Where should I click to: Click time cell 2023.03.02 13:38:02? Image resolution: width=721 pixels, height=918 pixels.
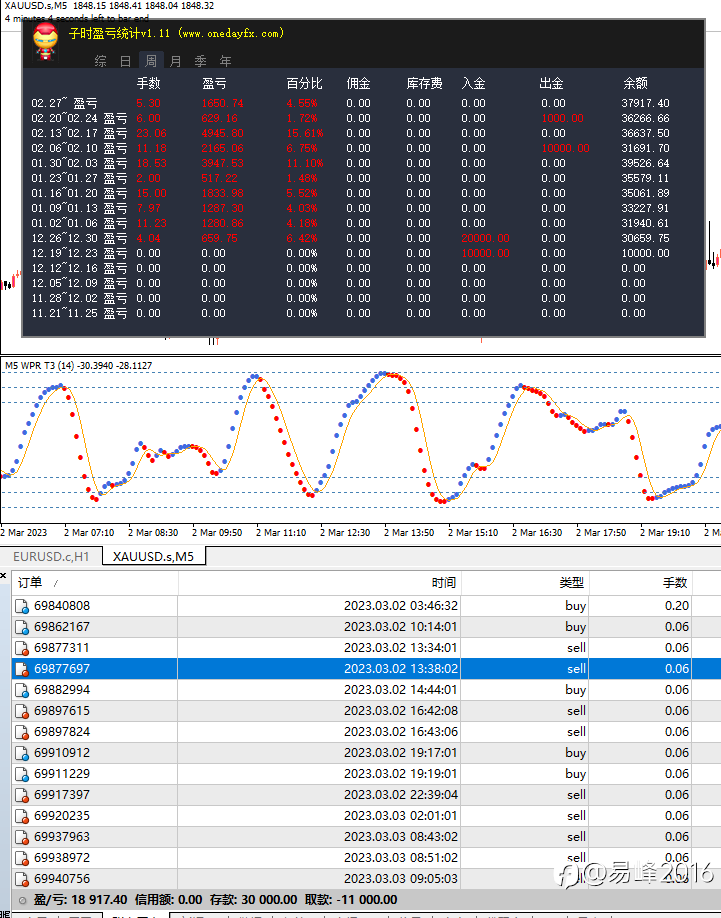click(x=401, y=669)
